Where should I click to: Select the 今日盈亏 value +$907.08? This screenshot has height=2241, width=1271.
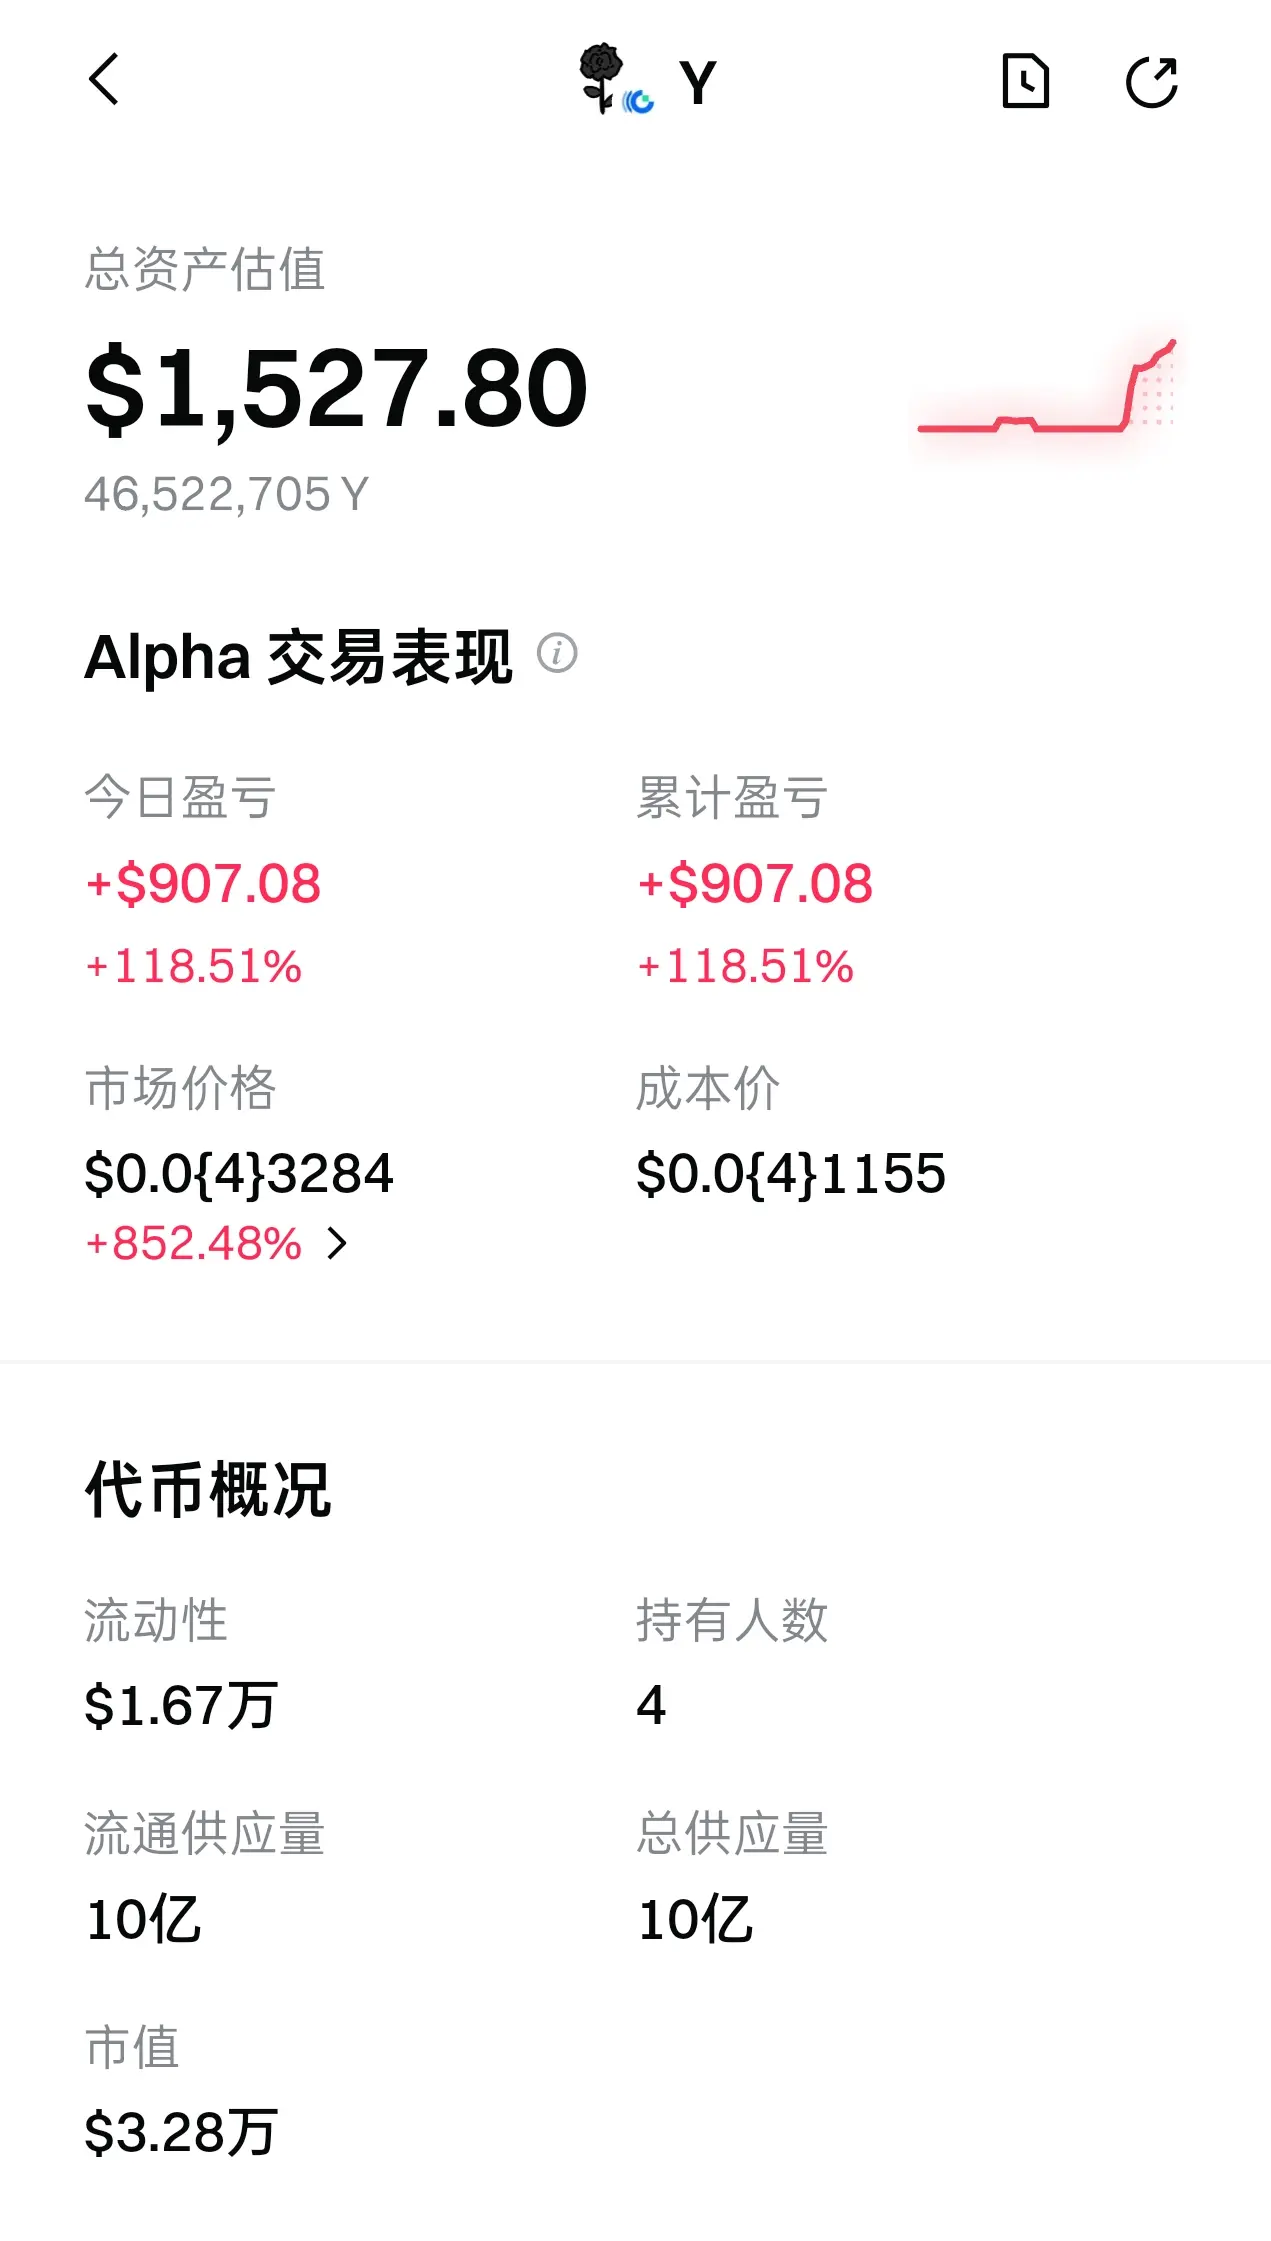tap(204, 884)
